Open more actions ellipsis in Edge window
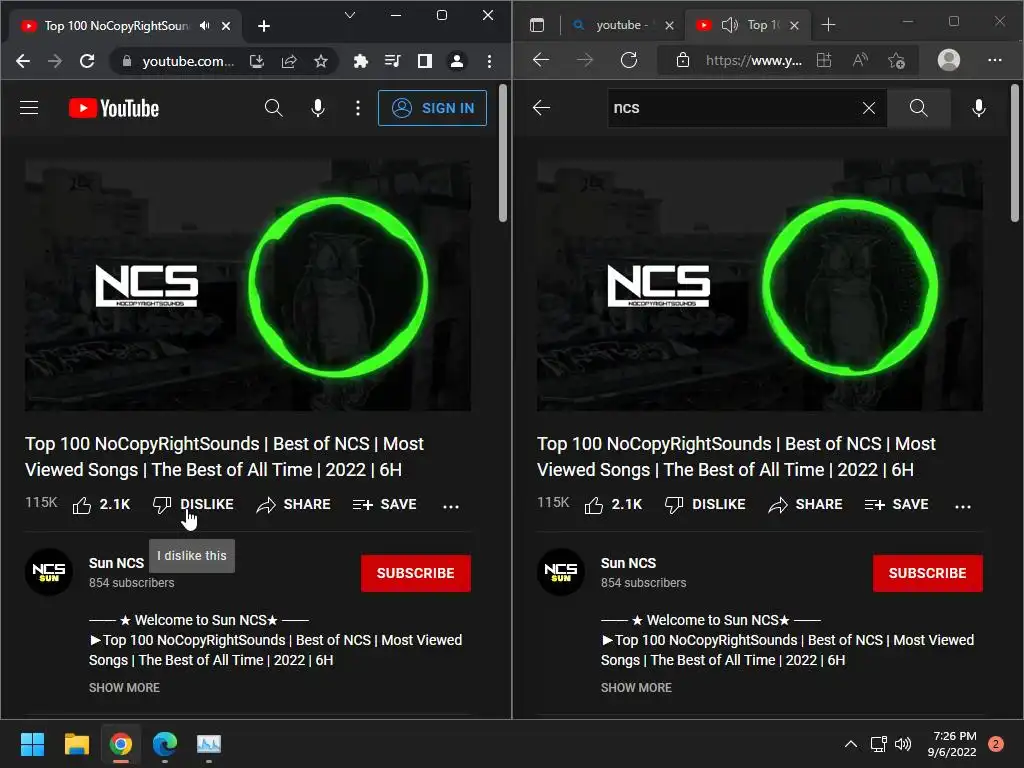Image resolution: width=1024 pixels, height=768 pixels. pos(963,505)
